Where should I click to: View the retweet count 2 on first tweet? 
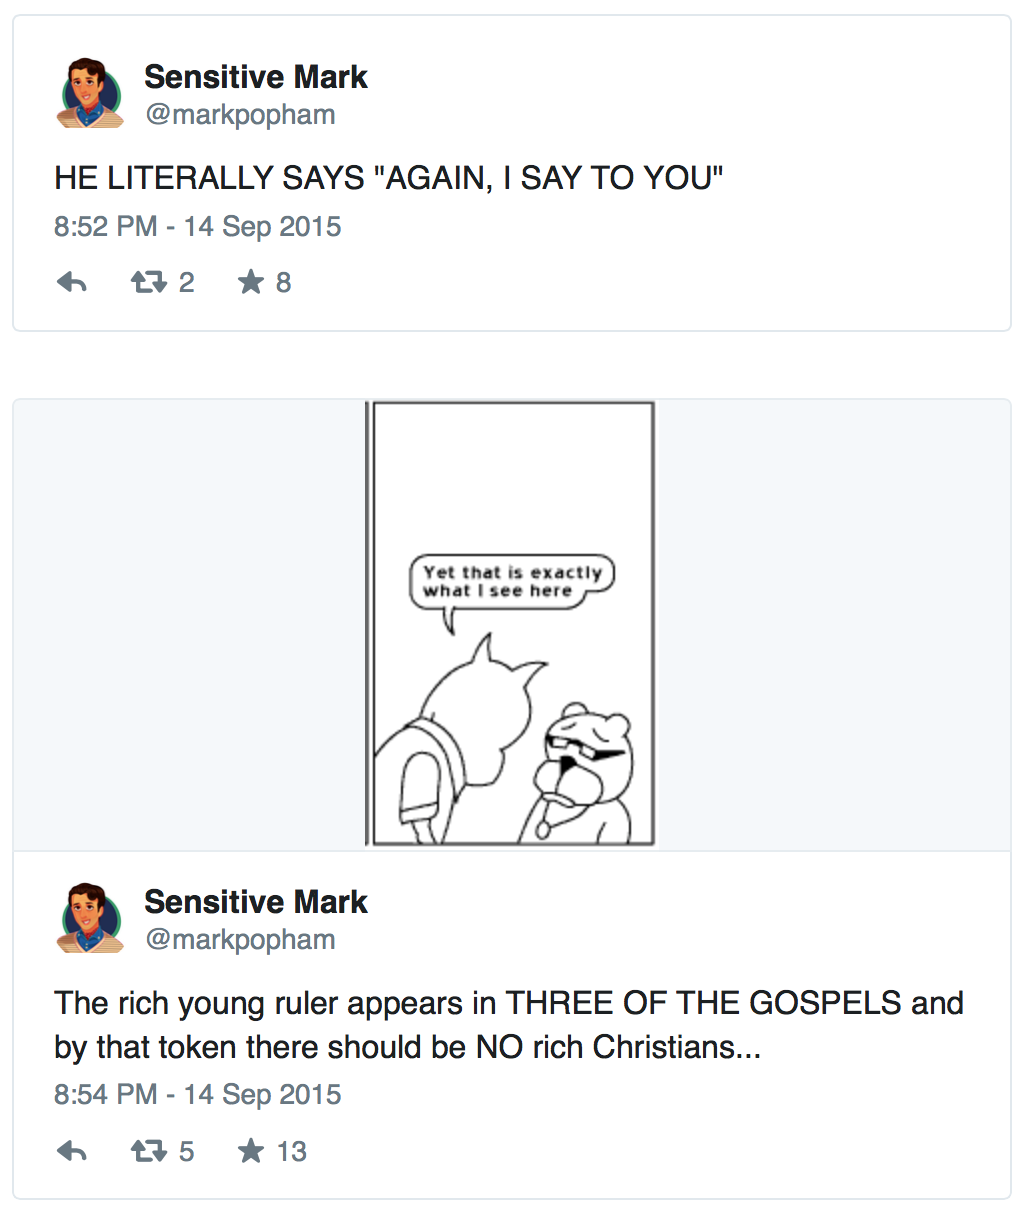[x=187, y=283]
